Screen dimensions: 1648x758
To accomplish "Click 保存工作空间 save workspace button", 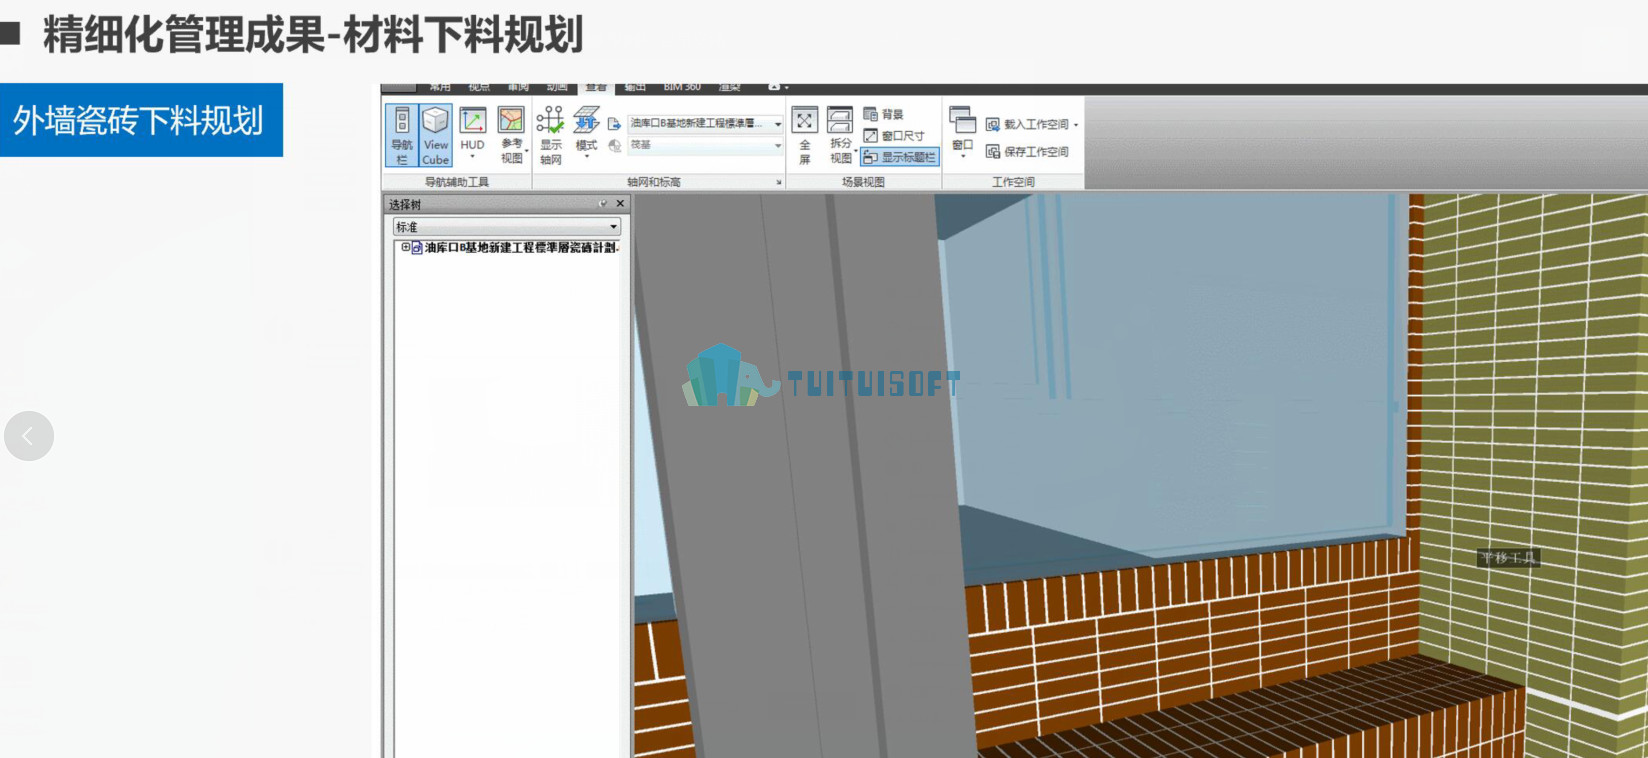I will 1027,152.
